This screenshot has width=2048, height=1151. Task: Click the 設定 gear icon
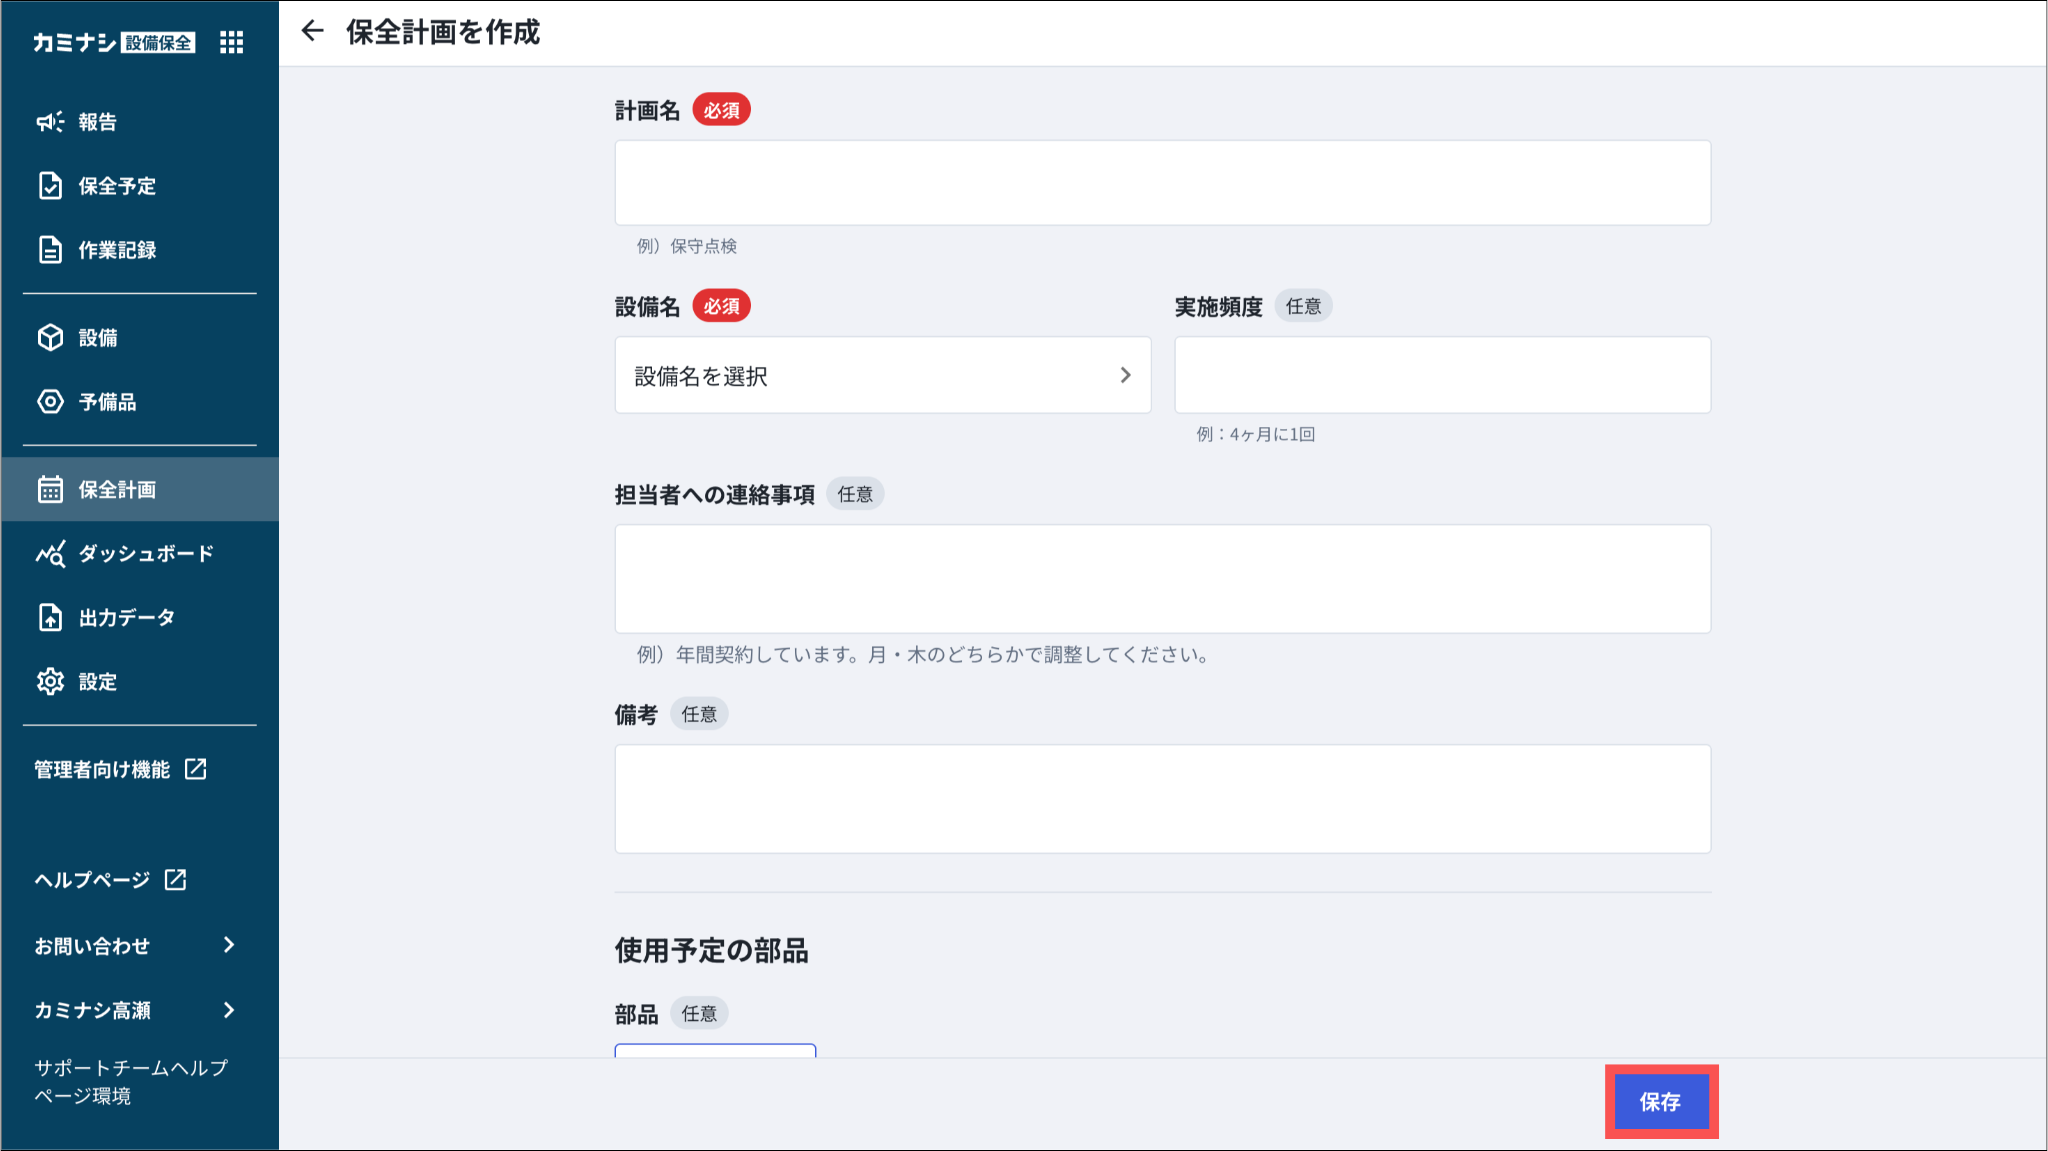pyautogui.click(x=50, y=682)
